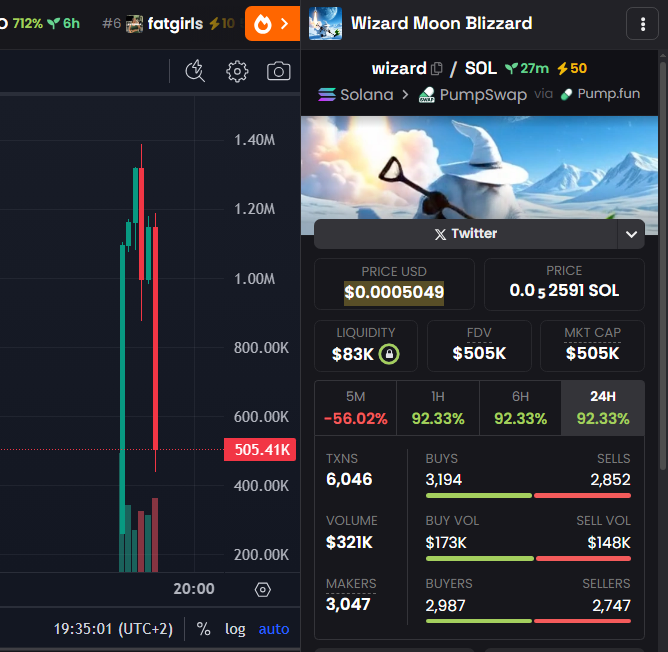
Task: Click the VOLUME $321K value
Action: pos(349,542)
